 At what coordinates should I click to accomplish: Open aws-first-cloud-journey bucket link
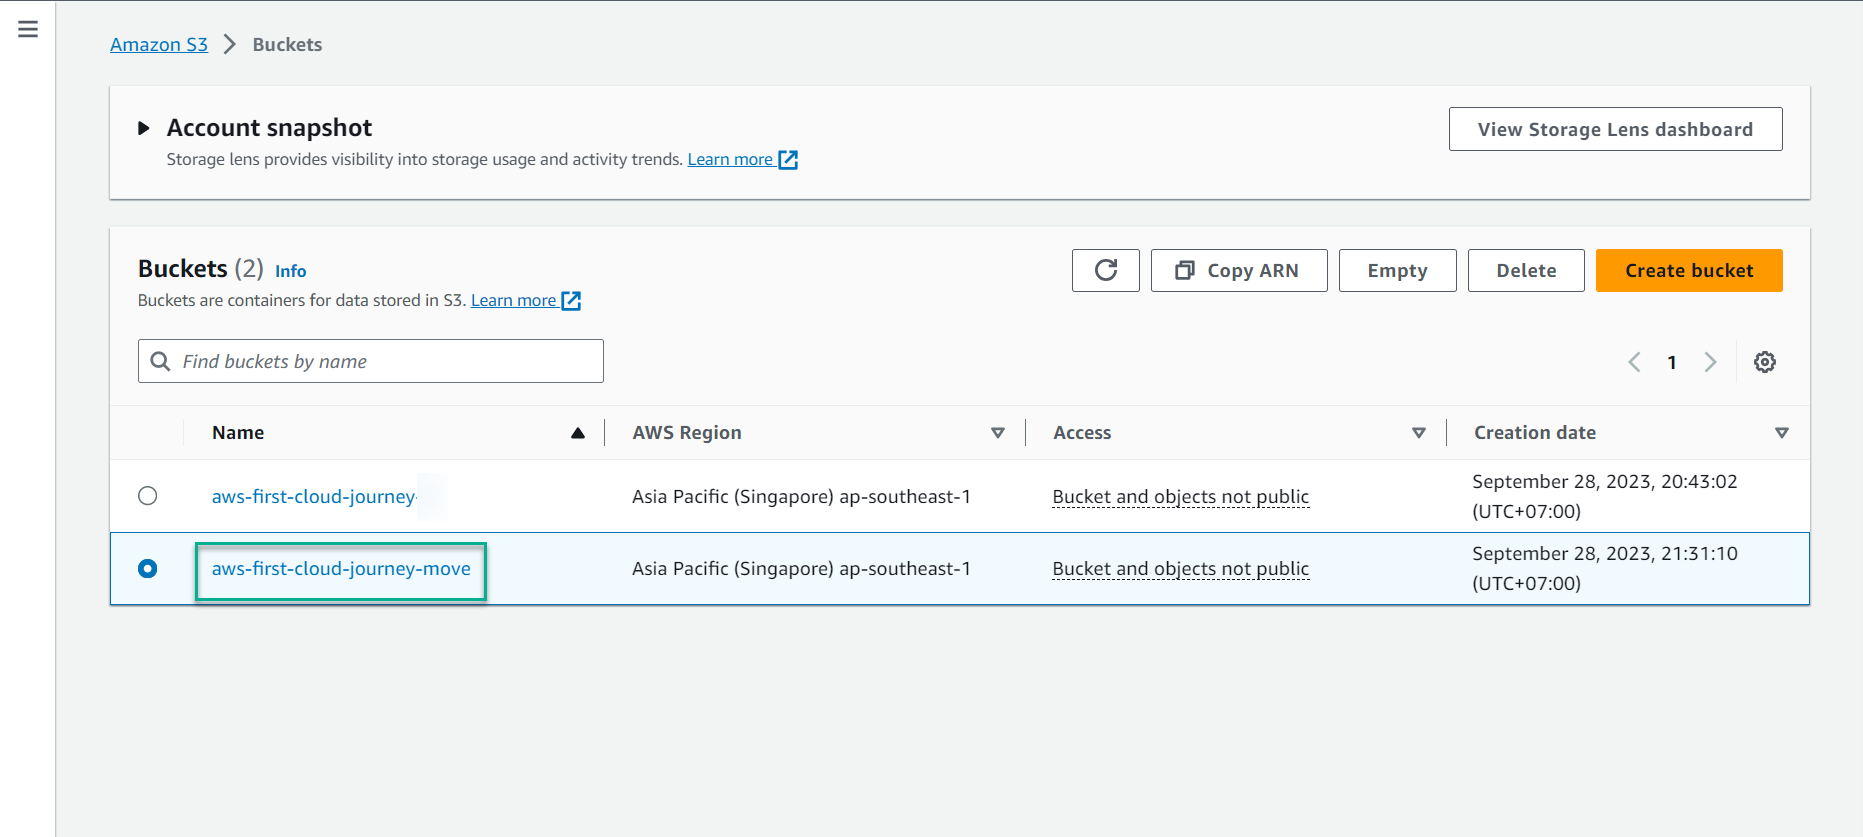point(314,497)
